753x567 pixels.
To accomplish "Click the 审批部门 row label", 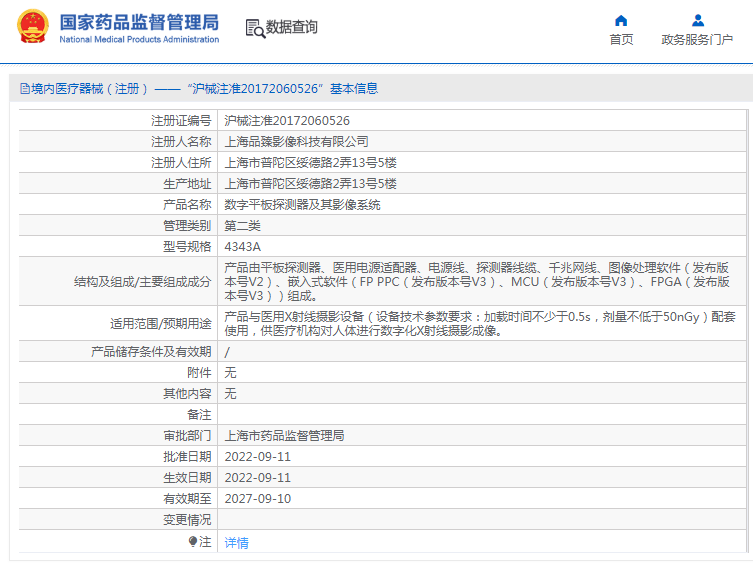I will (x=187, y=435).
